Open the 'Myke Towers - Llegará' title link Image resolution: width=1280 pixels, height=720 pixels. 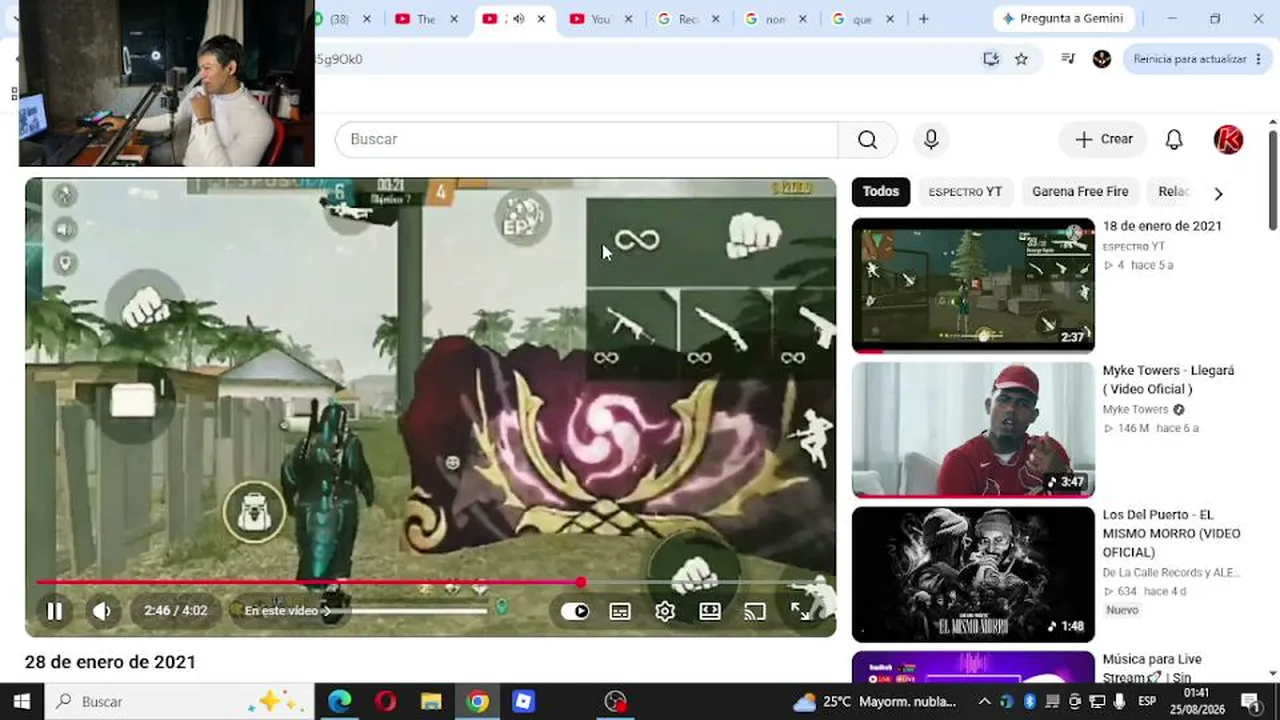click(x=1168, y=380)
